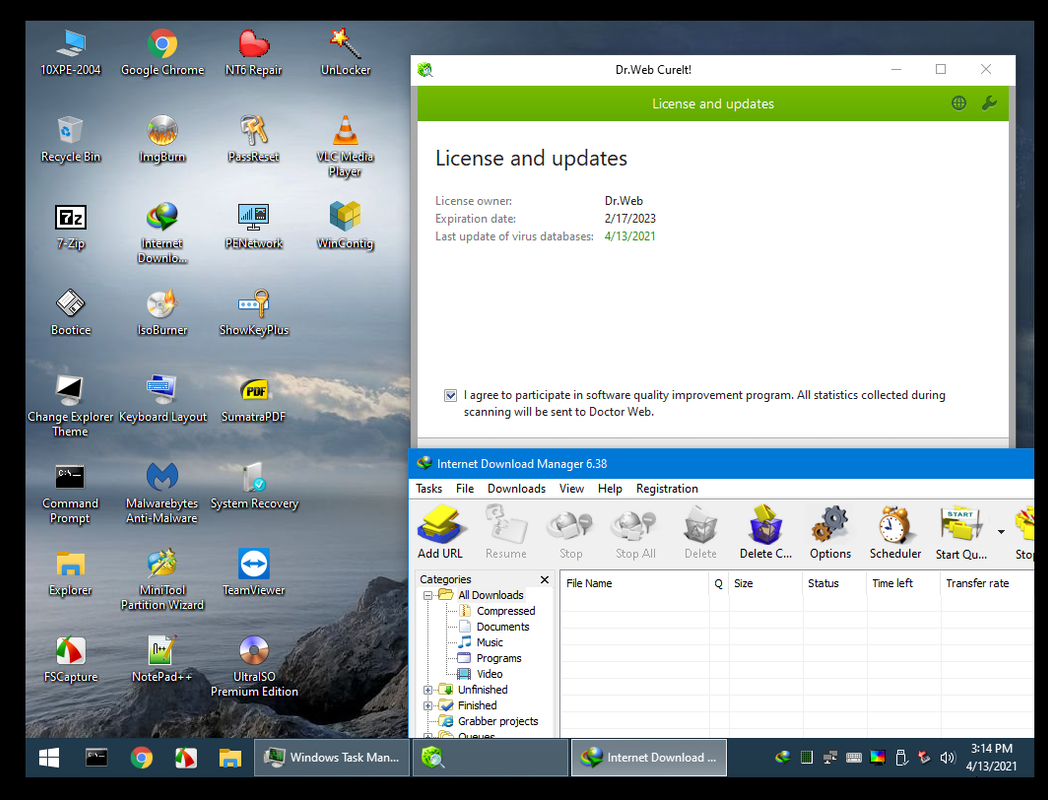The width and height of the screenshot is (1048, 800).
Task: Switch to Dr.Web CureIt taskbar button
Action: click(490, 757)
